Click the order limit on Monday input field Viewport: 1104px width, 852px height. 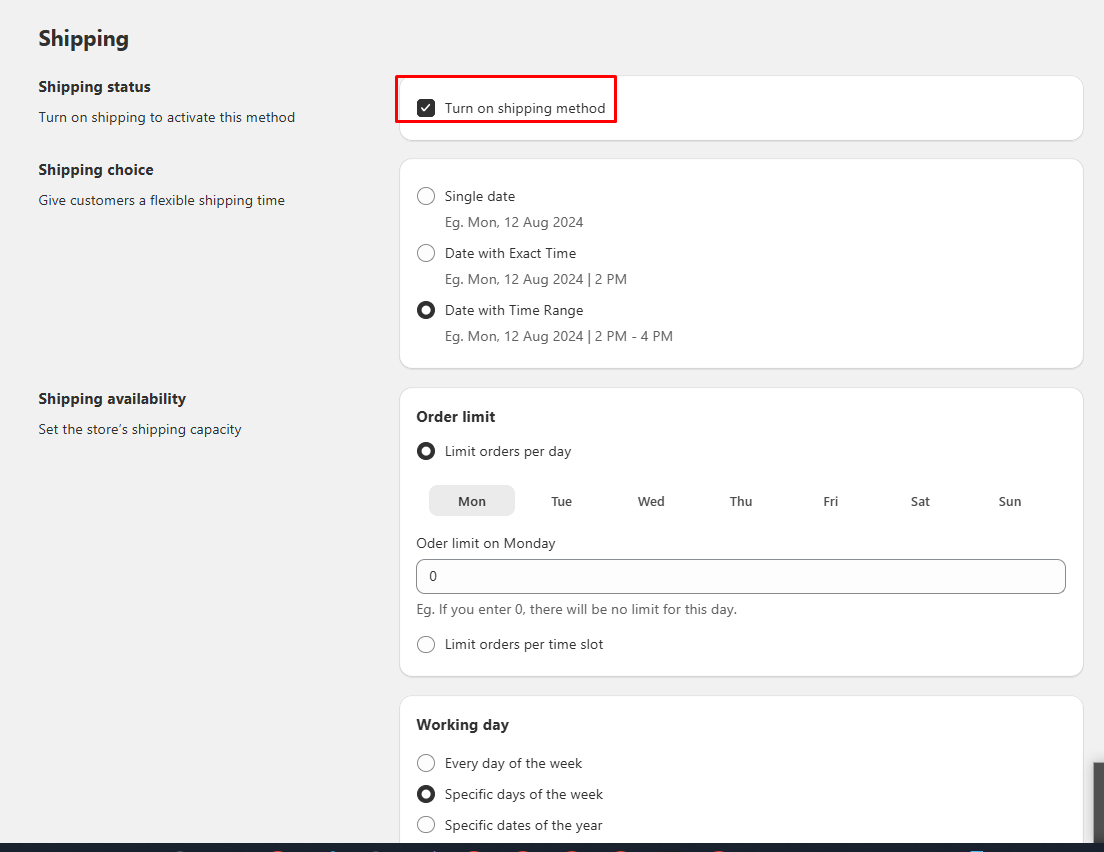tap(740, 577)
